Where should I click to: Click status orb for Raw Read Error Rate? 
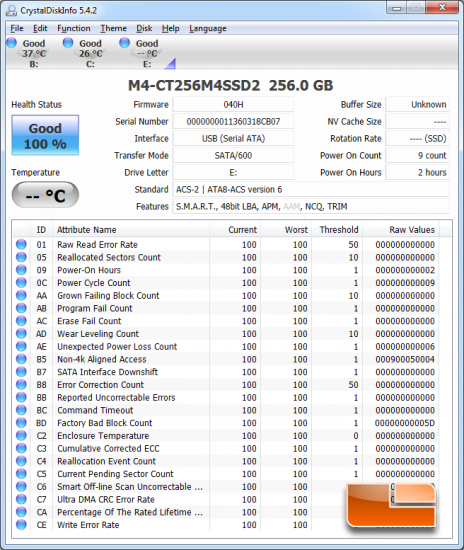[21, 244]
